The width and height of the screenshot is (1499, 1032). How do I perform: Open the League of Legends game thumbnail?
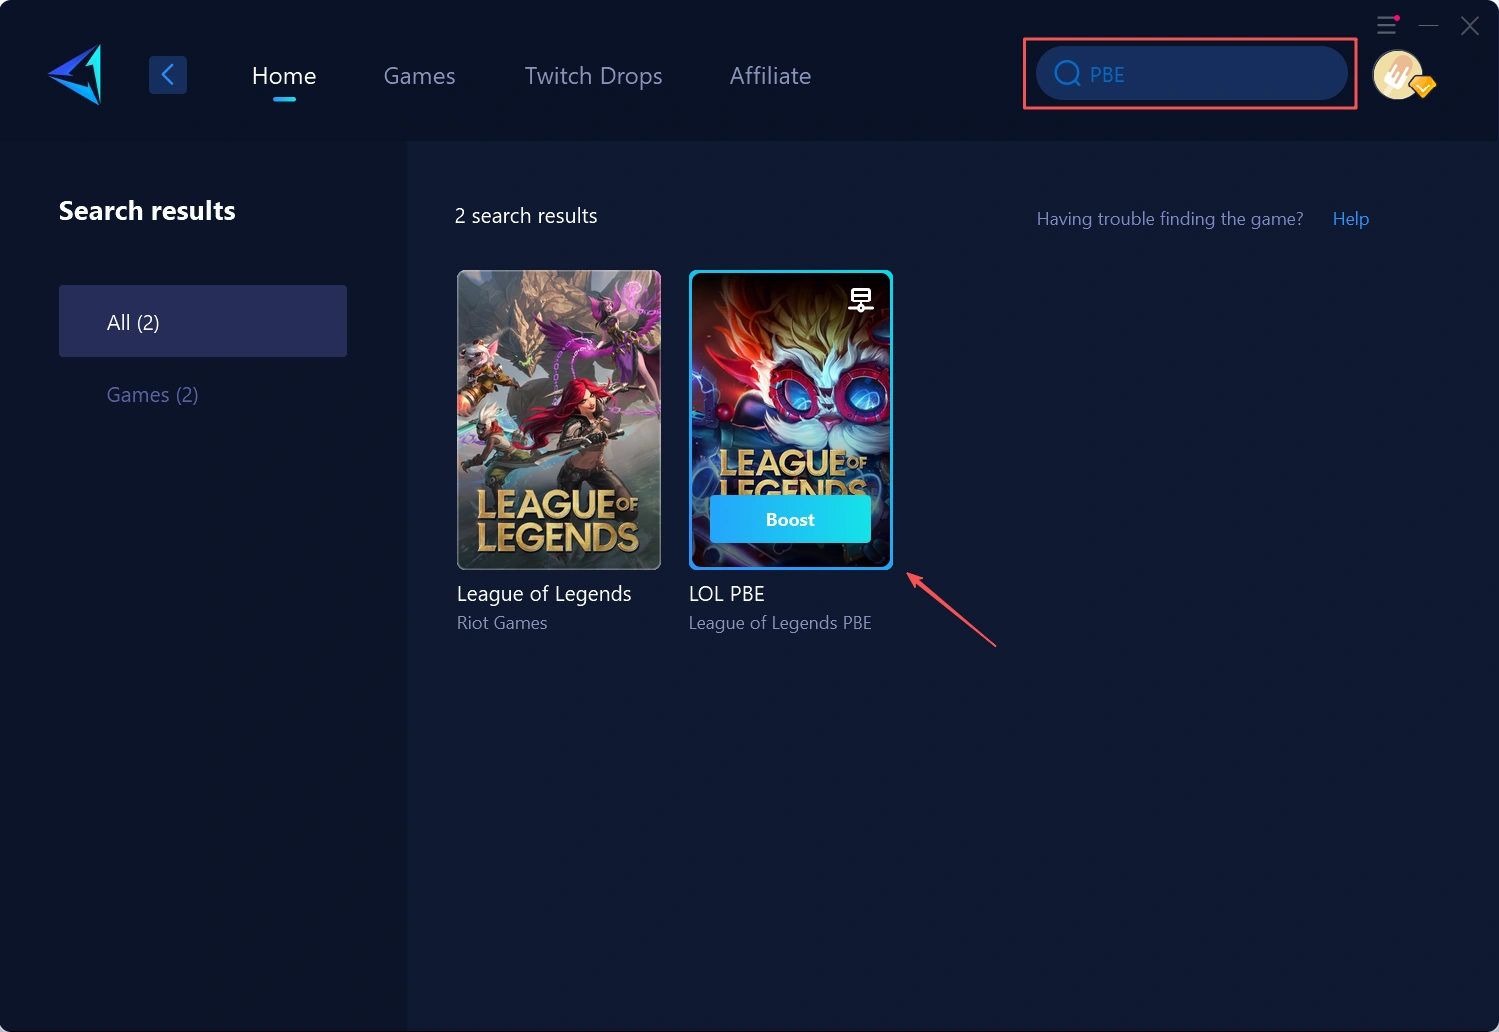coord(558,419)
